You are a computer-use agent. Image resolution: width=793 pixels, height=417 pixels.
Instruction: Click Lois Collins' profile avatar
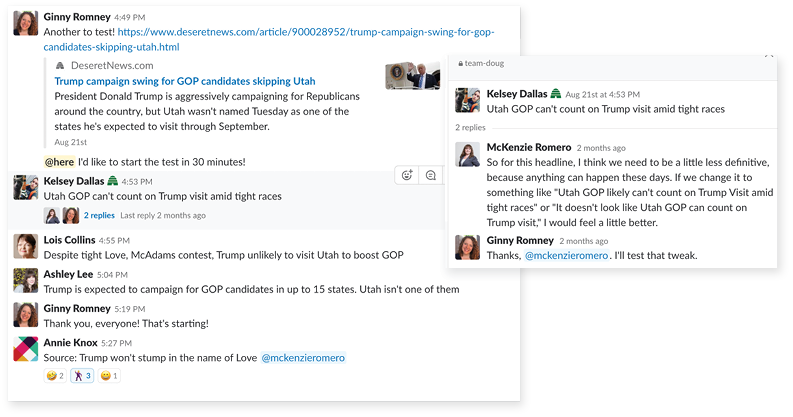click(25, 247)
